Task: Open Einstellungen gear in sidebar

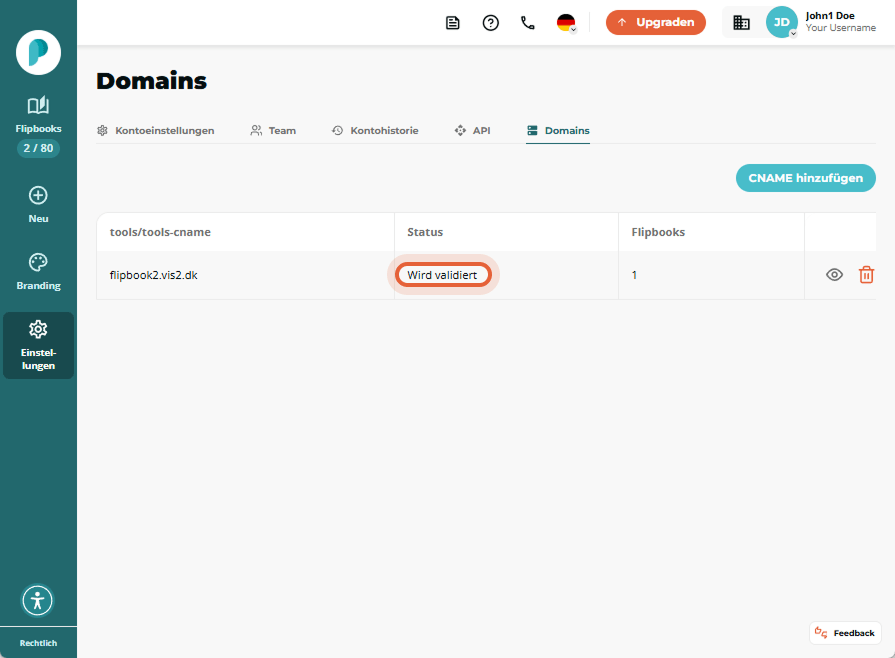Action: tap(38, 345)
